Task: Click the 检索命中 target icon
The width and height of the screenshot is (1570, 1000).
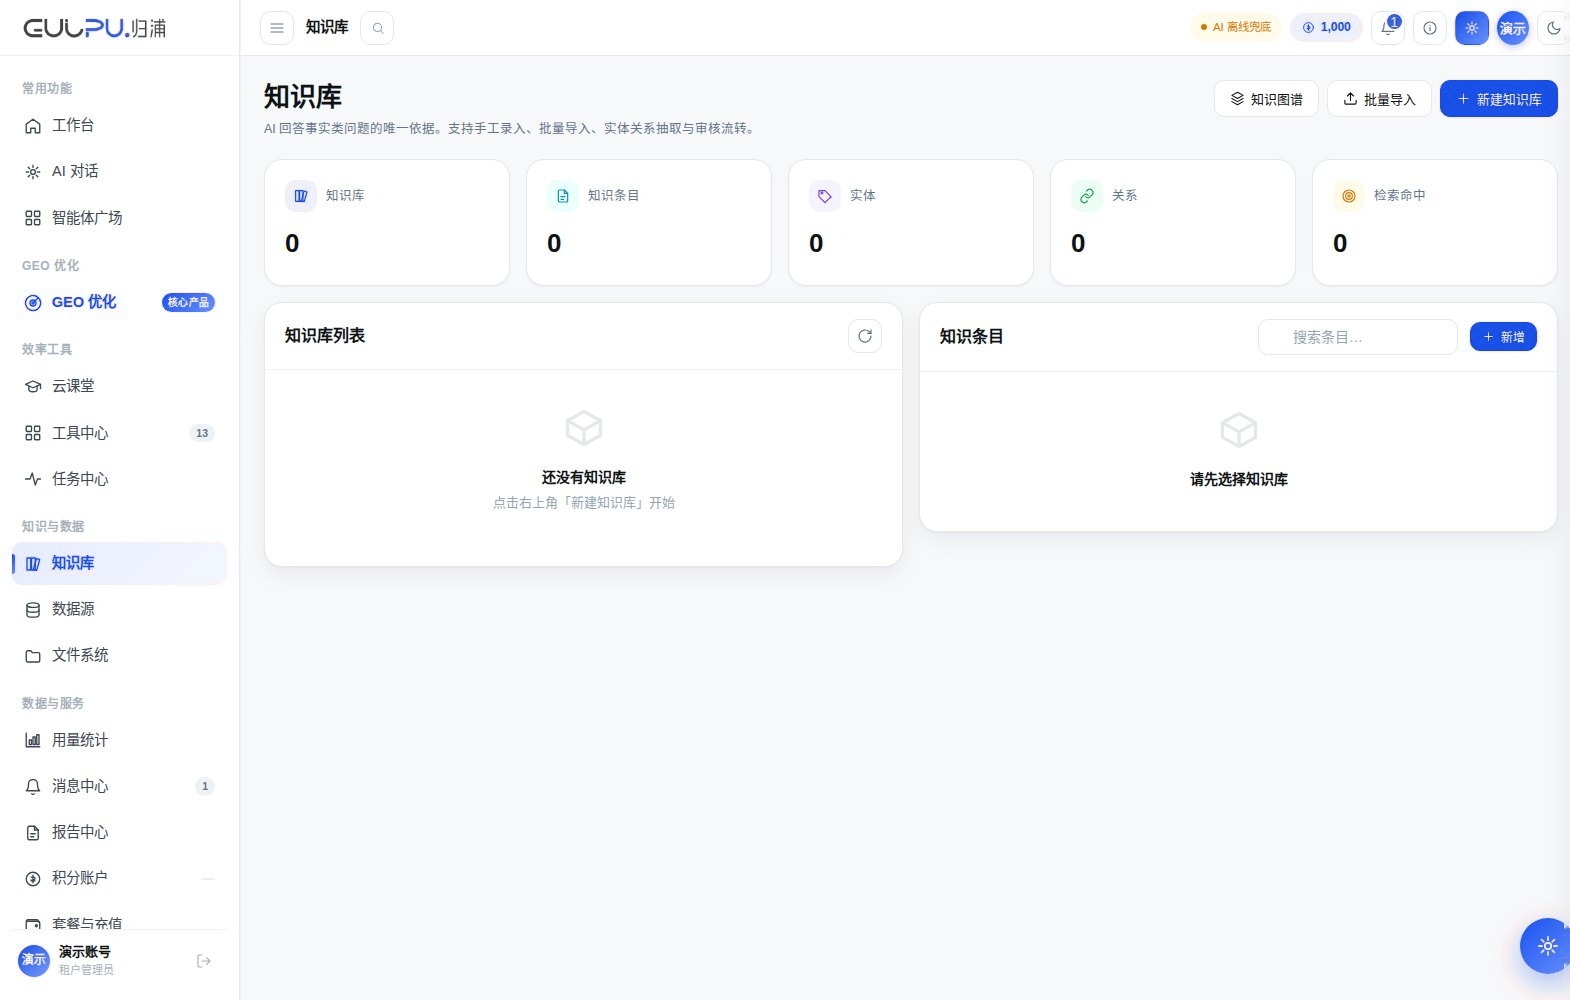Action: point(1349,196)
